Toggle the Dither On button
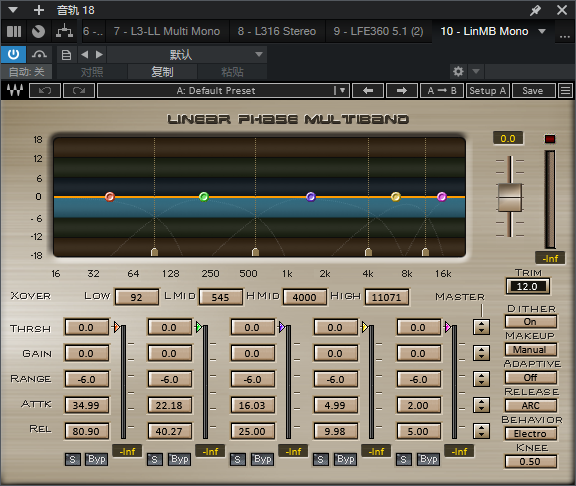This screenshot has width=576, height=486. tap(530, 322)
